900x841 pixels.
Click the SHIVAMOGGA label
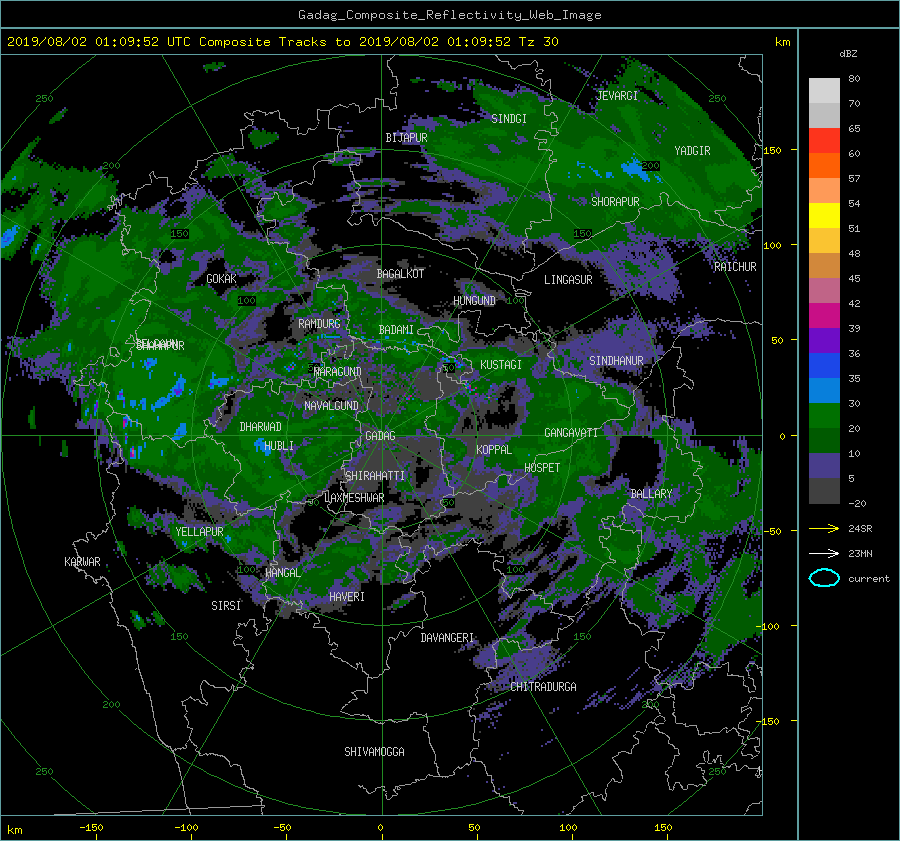click(x=374, y=752)
